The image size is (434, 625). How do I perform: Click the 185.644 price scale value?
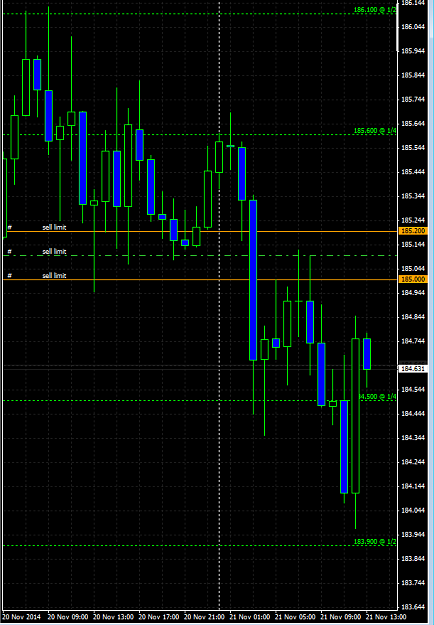[x=412, y=124]
